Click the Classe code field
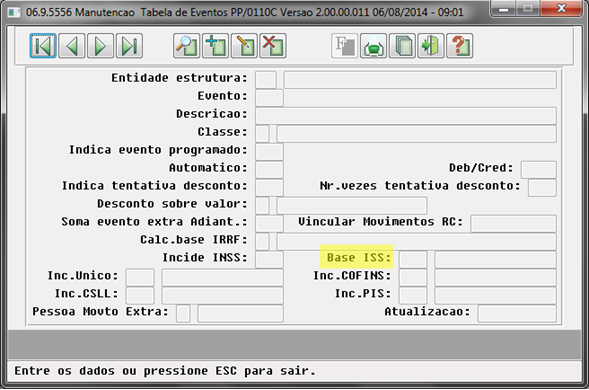This screenshot has height=390, width=589. coord(262,134)
